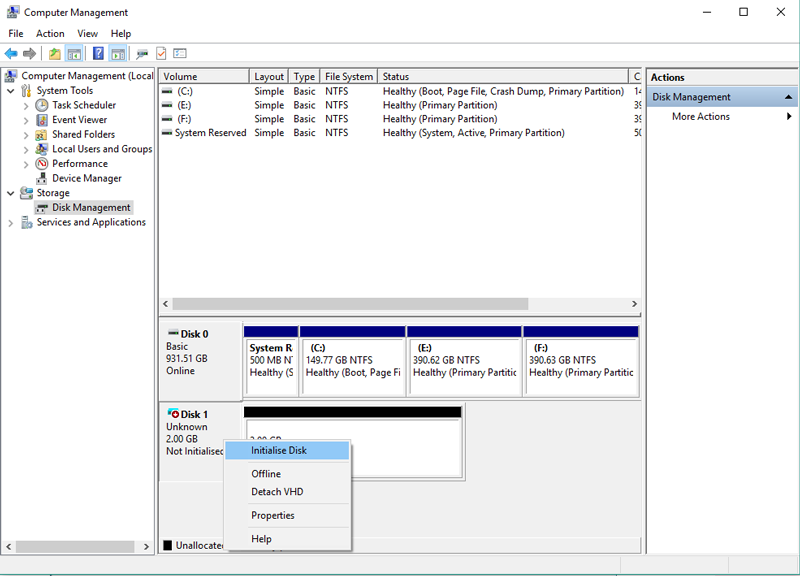Click the Task Scheduler clock icon
Viewport: 800px width, 576px height.
point(42,105)
